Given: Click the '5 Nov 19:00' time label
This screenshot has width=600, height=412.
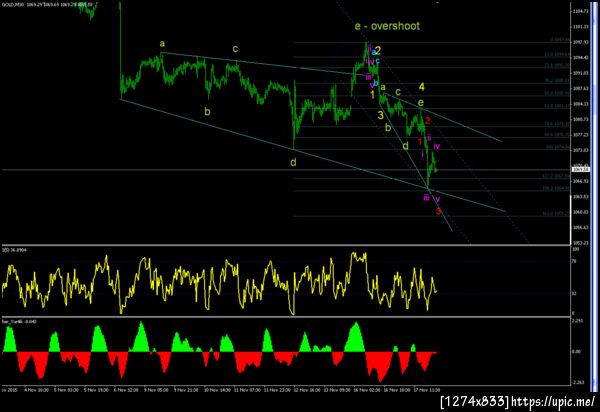Looking at the screenshot, I should click(96, 390).
